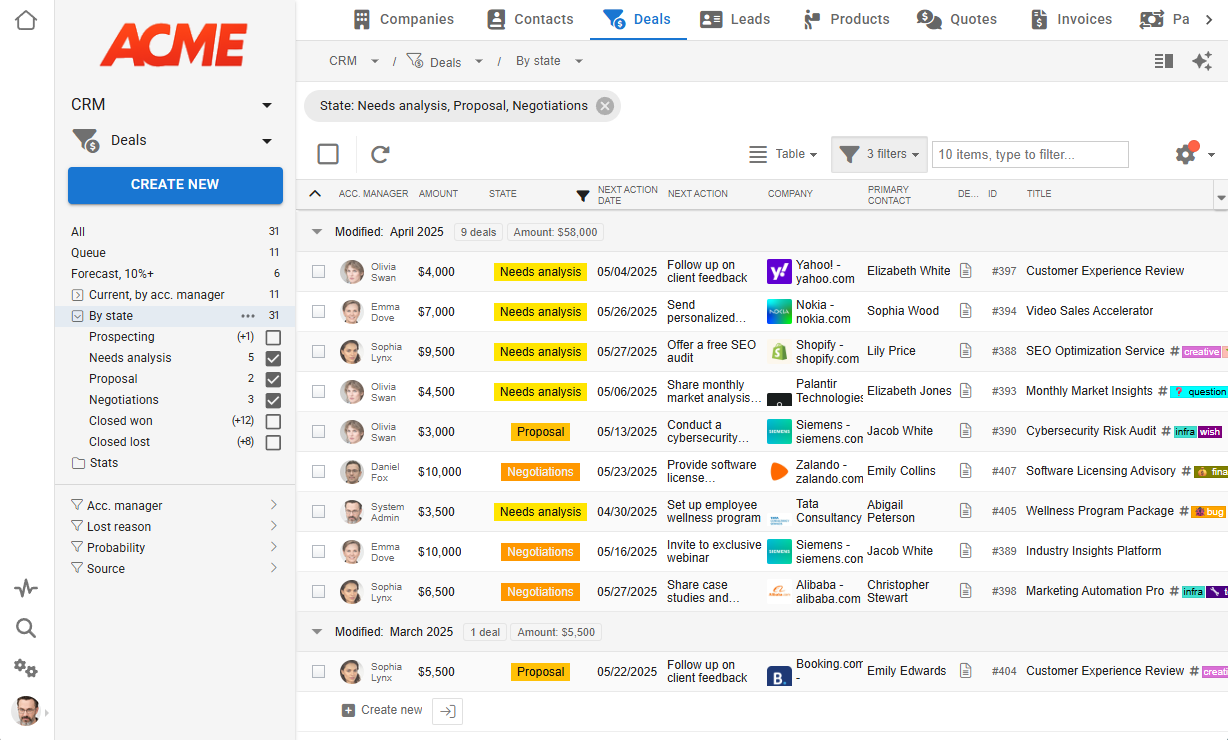
Task: Open the Table view dropdown
Action: tap(784, 154)
